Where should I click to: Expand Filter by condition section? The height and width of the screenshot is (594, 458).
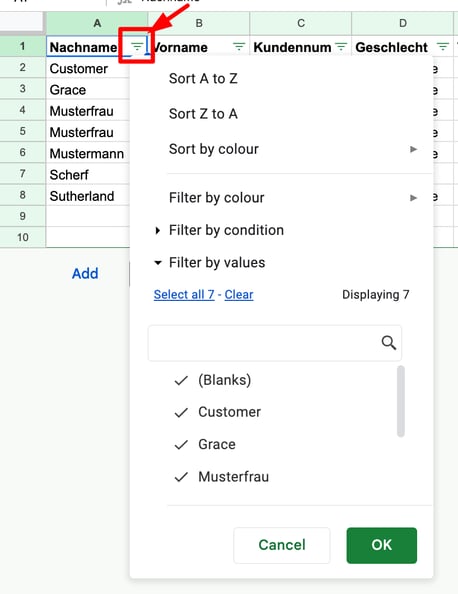pos(219,230)
